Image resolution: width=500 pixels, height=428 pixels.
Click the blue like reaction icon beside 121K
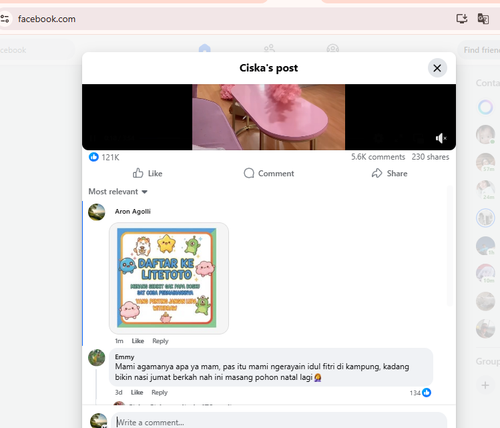click(x=94, y=157)
